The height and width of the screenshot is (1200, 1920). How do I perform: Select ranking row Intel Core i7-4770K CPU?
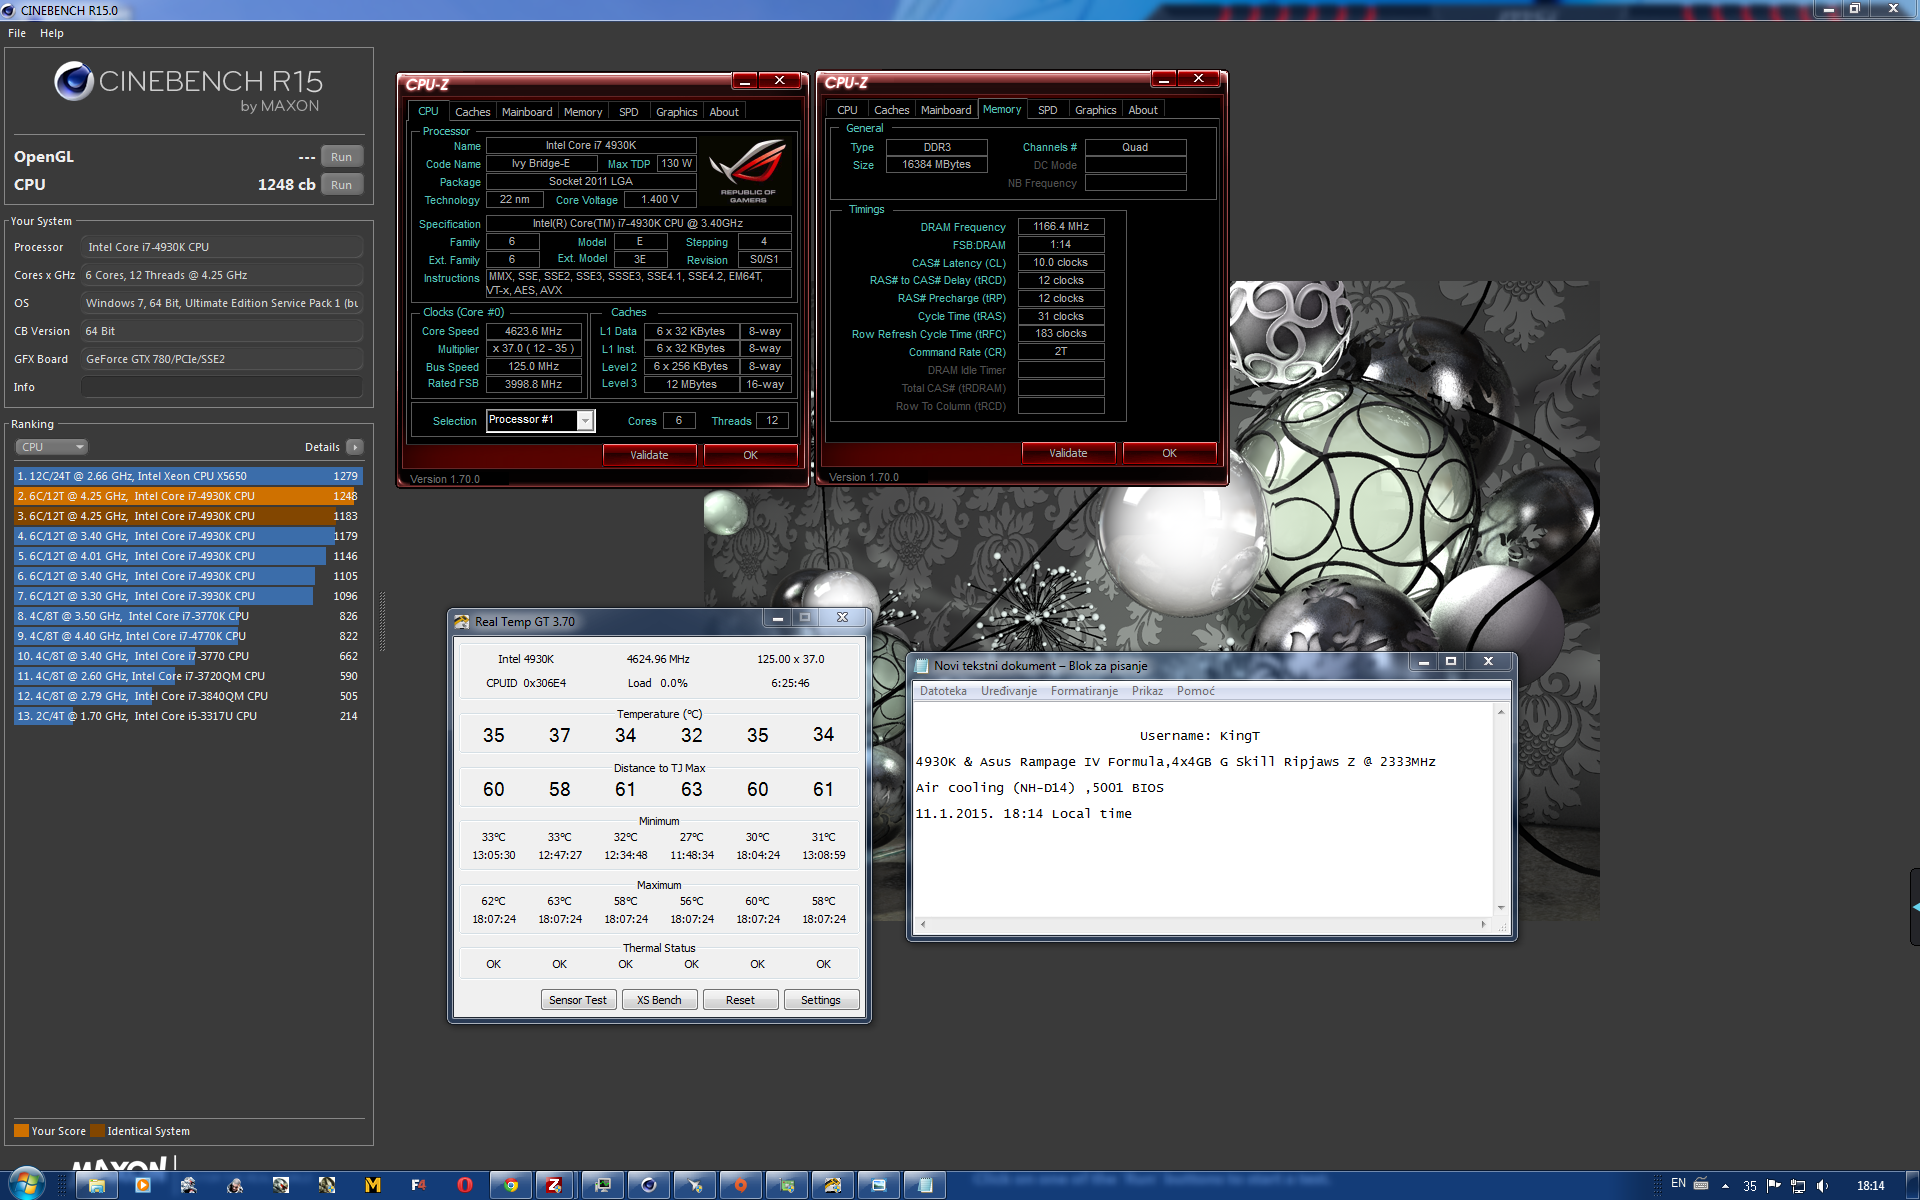[188, 636]
